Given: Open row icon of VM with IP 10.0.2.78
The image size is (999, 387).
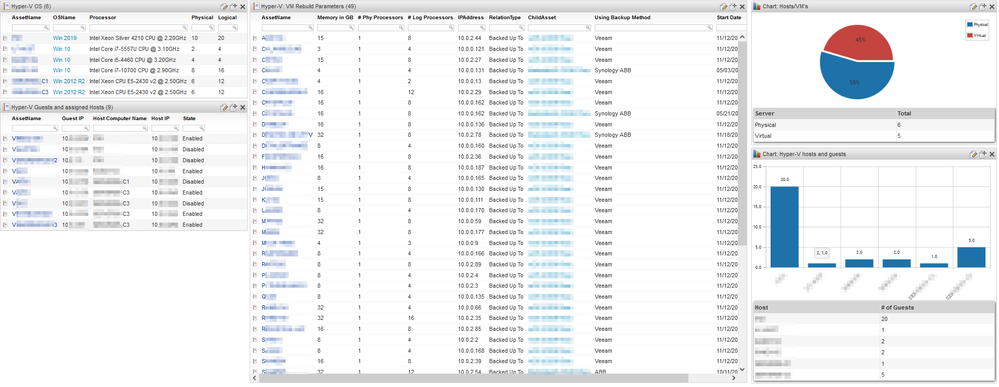Looking at the screenshot, I should 255,135.
